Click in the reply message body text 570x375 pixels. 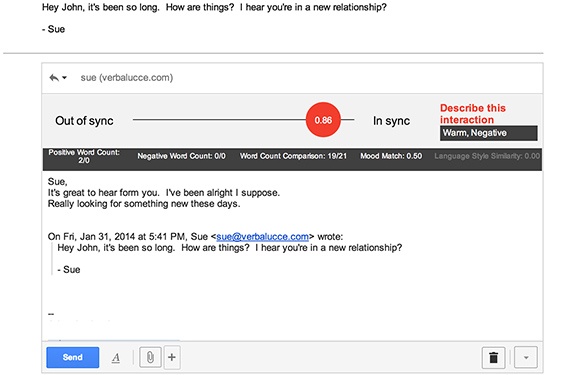pos(164,193)
